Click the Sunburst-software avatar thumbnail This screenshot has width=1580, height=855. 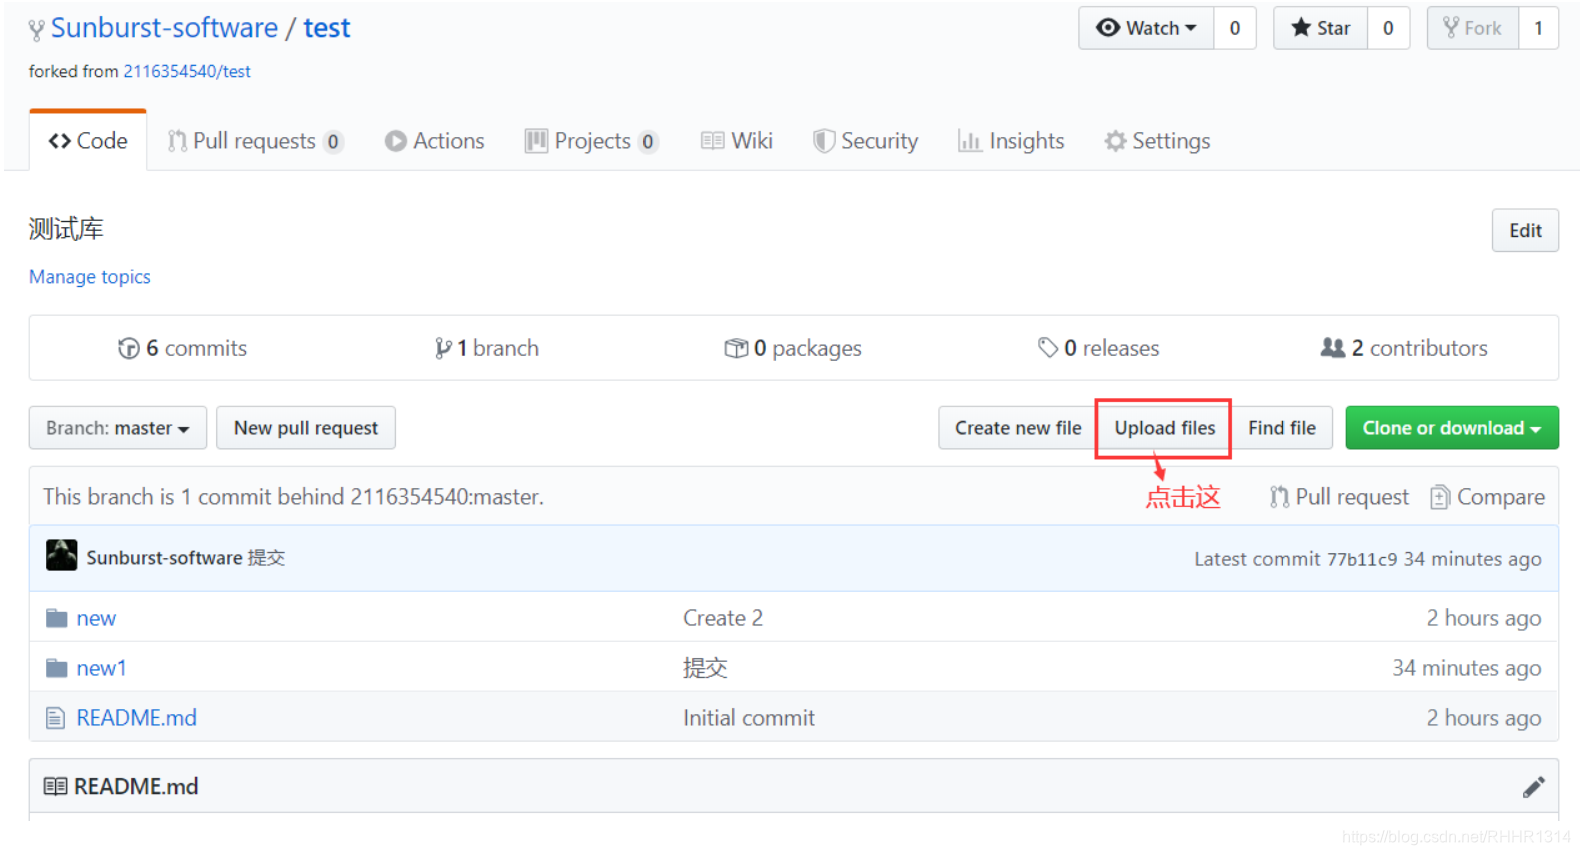coord(62,555)
